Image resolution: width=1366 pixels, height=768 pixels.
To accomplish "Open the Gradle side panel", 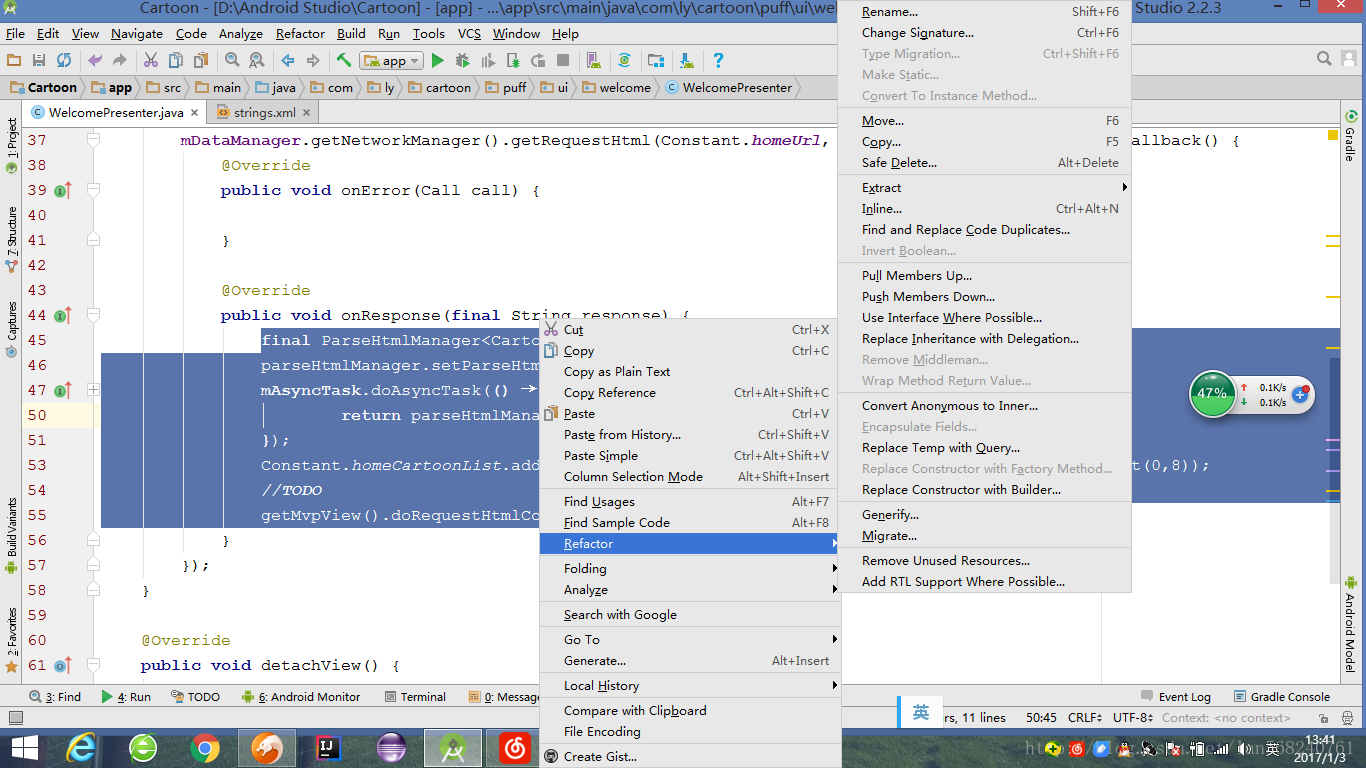I will 1350,136.
